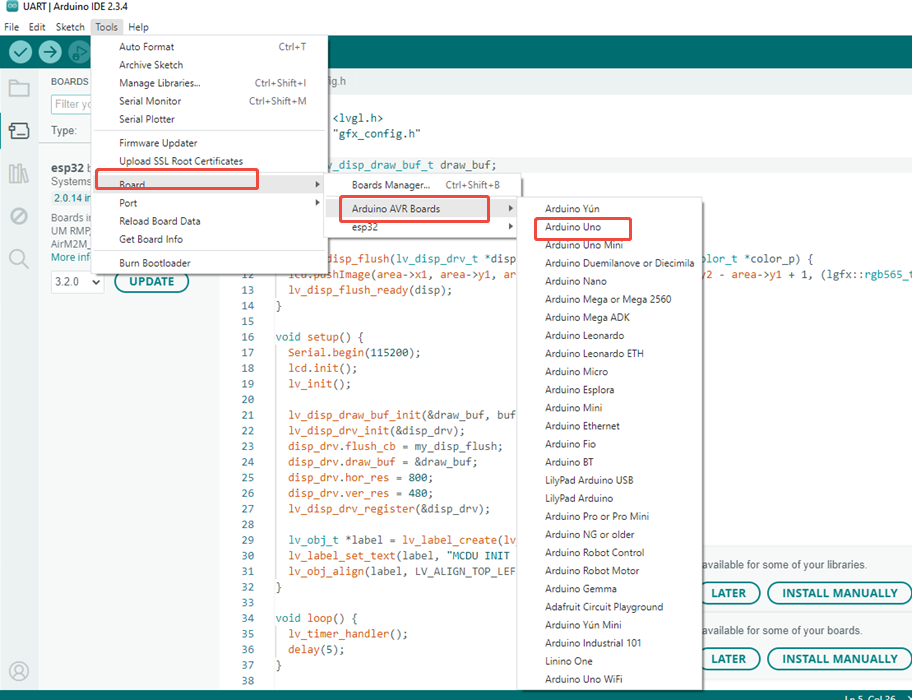Select Arduino NG or older
The height and width of the screenshot is (700, 912).
(x=610, y=534)
